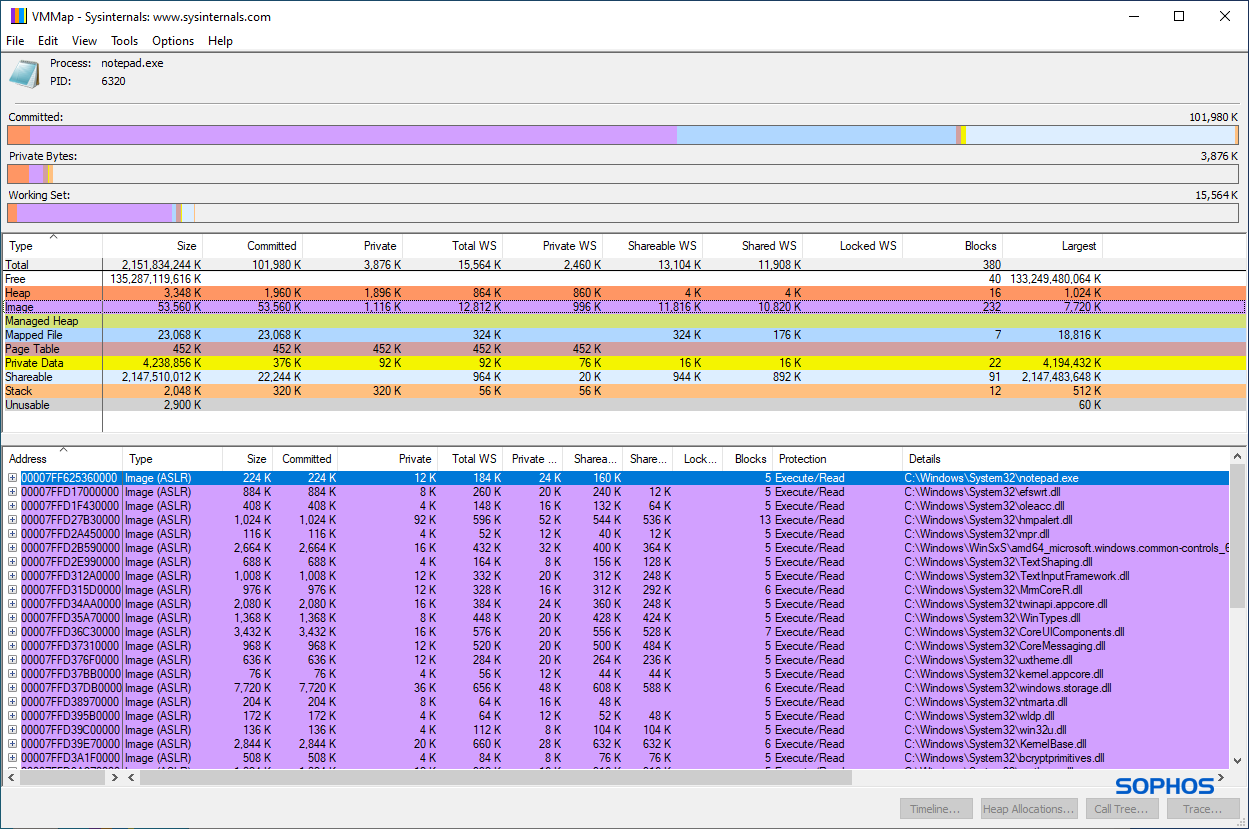Screen dimensions: 1249x829
Task: Open the File menu
Action: [x=15, y=41]
